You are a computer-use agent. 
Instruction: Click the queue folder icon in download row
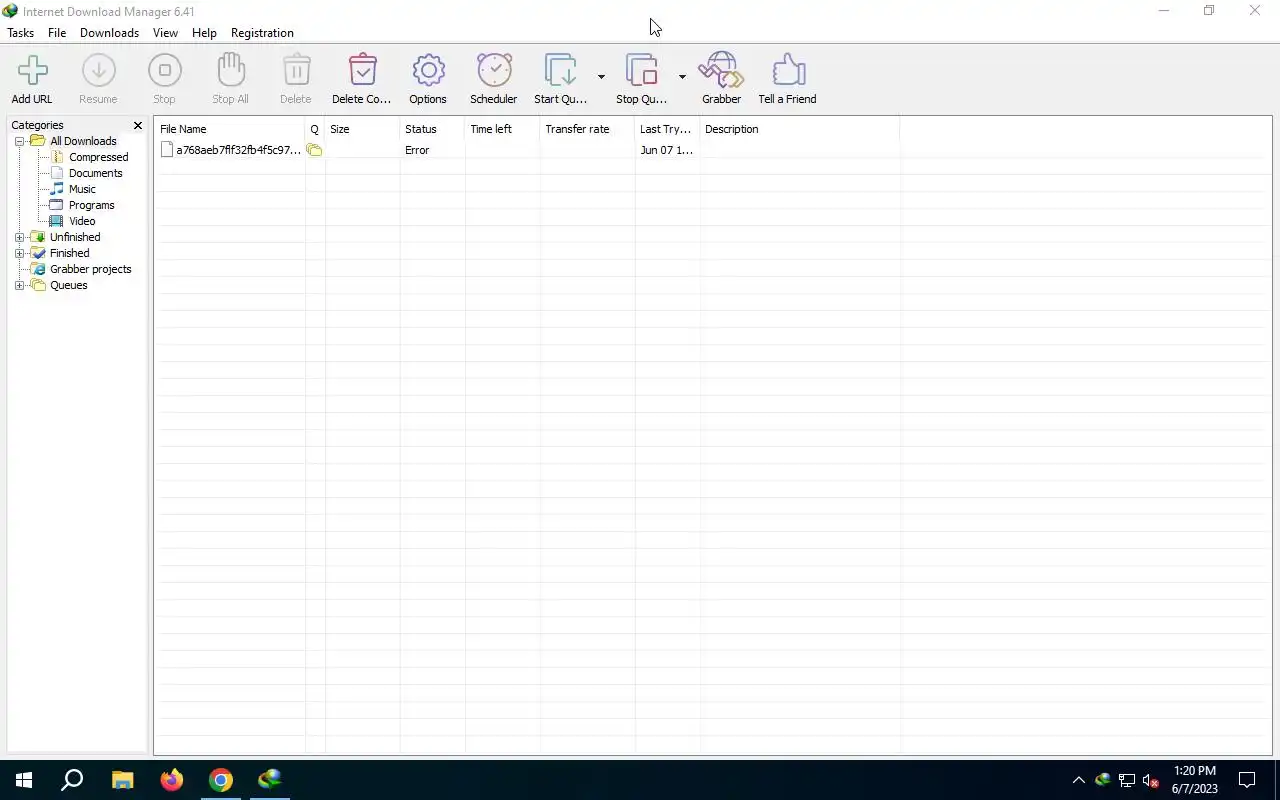(314, 150)
